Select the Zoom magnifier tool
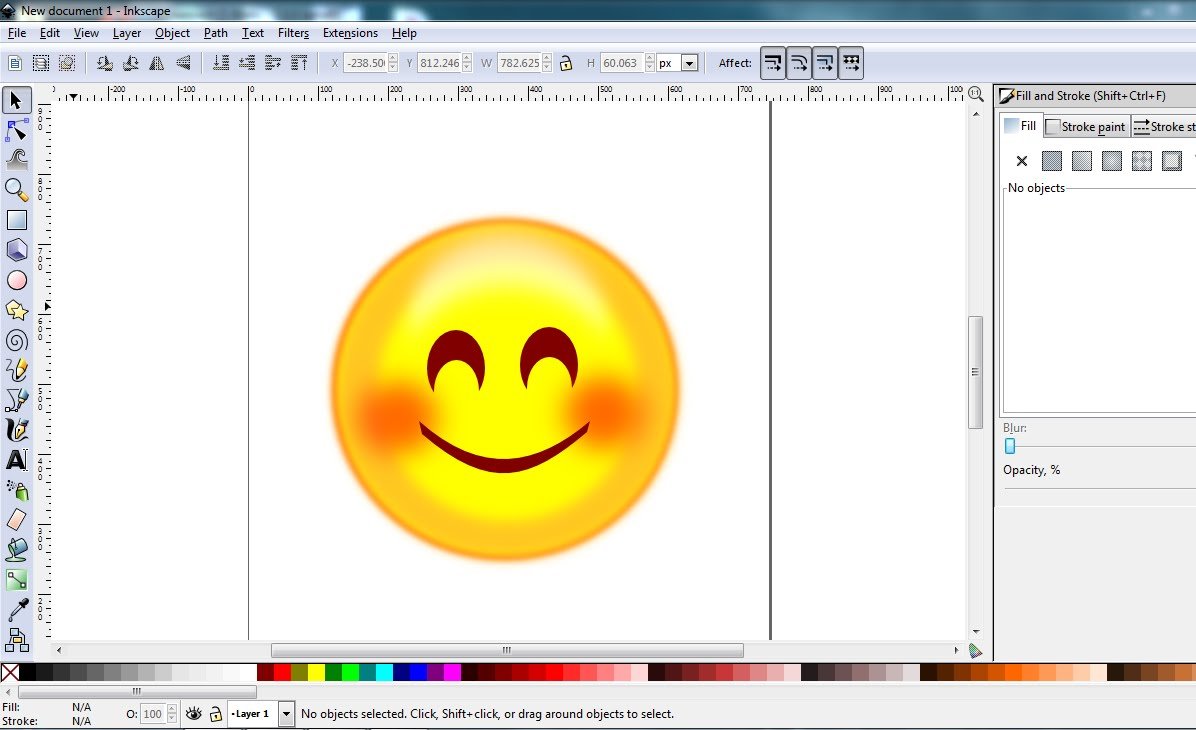1196x730 pixels. pyautogui.click(x=17, y=189)
